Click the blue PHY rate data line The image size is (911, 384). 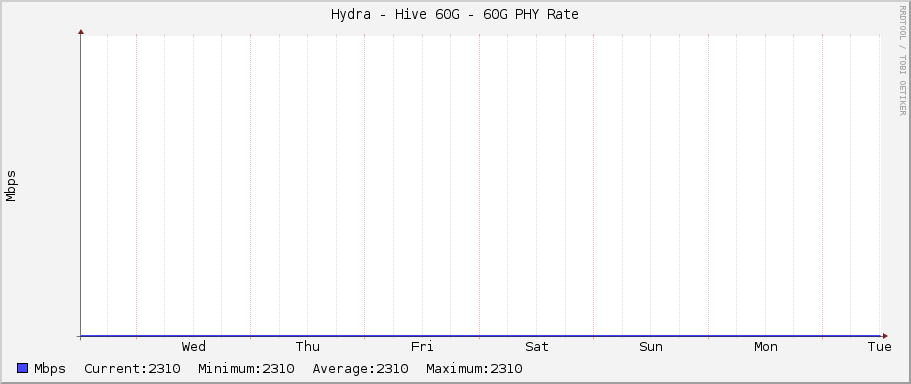click(x=481, y=336)
